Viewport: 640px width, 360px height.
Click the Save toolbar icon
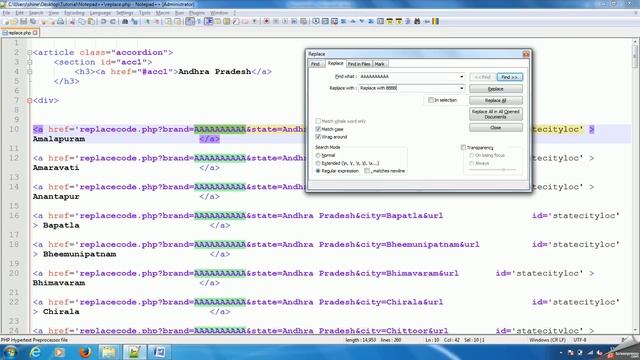tap(23, 21)
